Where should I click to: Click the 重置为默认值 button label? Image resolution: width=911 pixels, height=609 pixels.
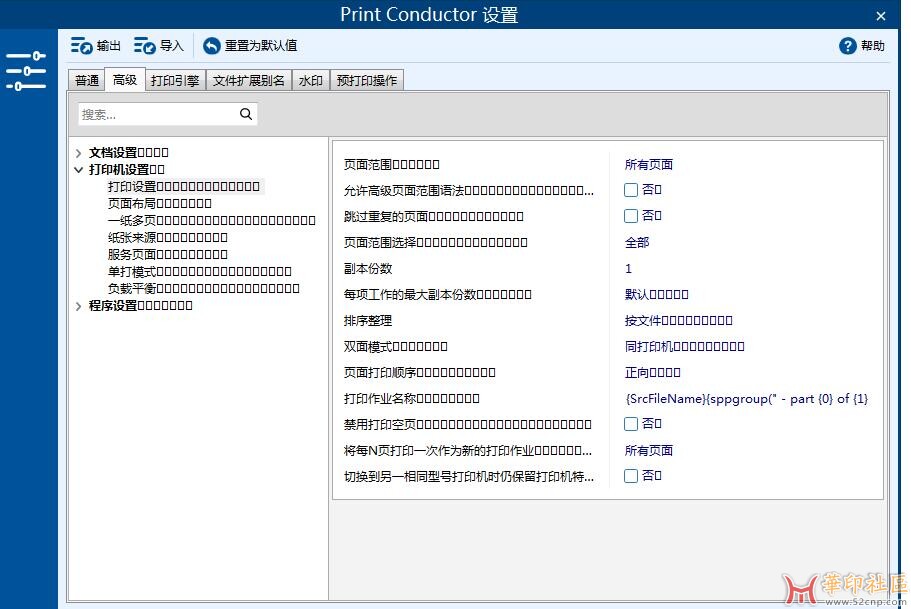point(261,45)
